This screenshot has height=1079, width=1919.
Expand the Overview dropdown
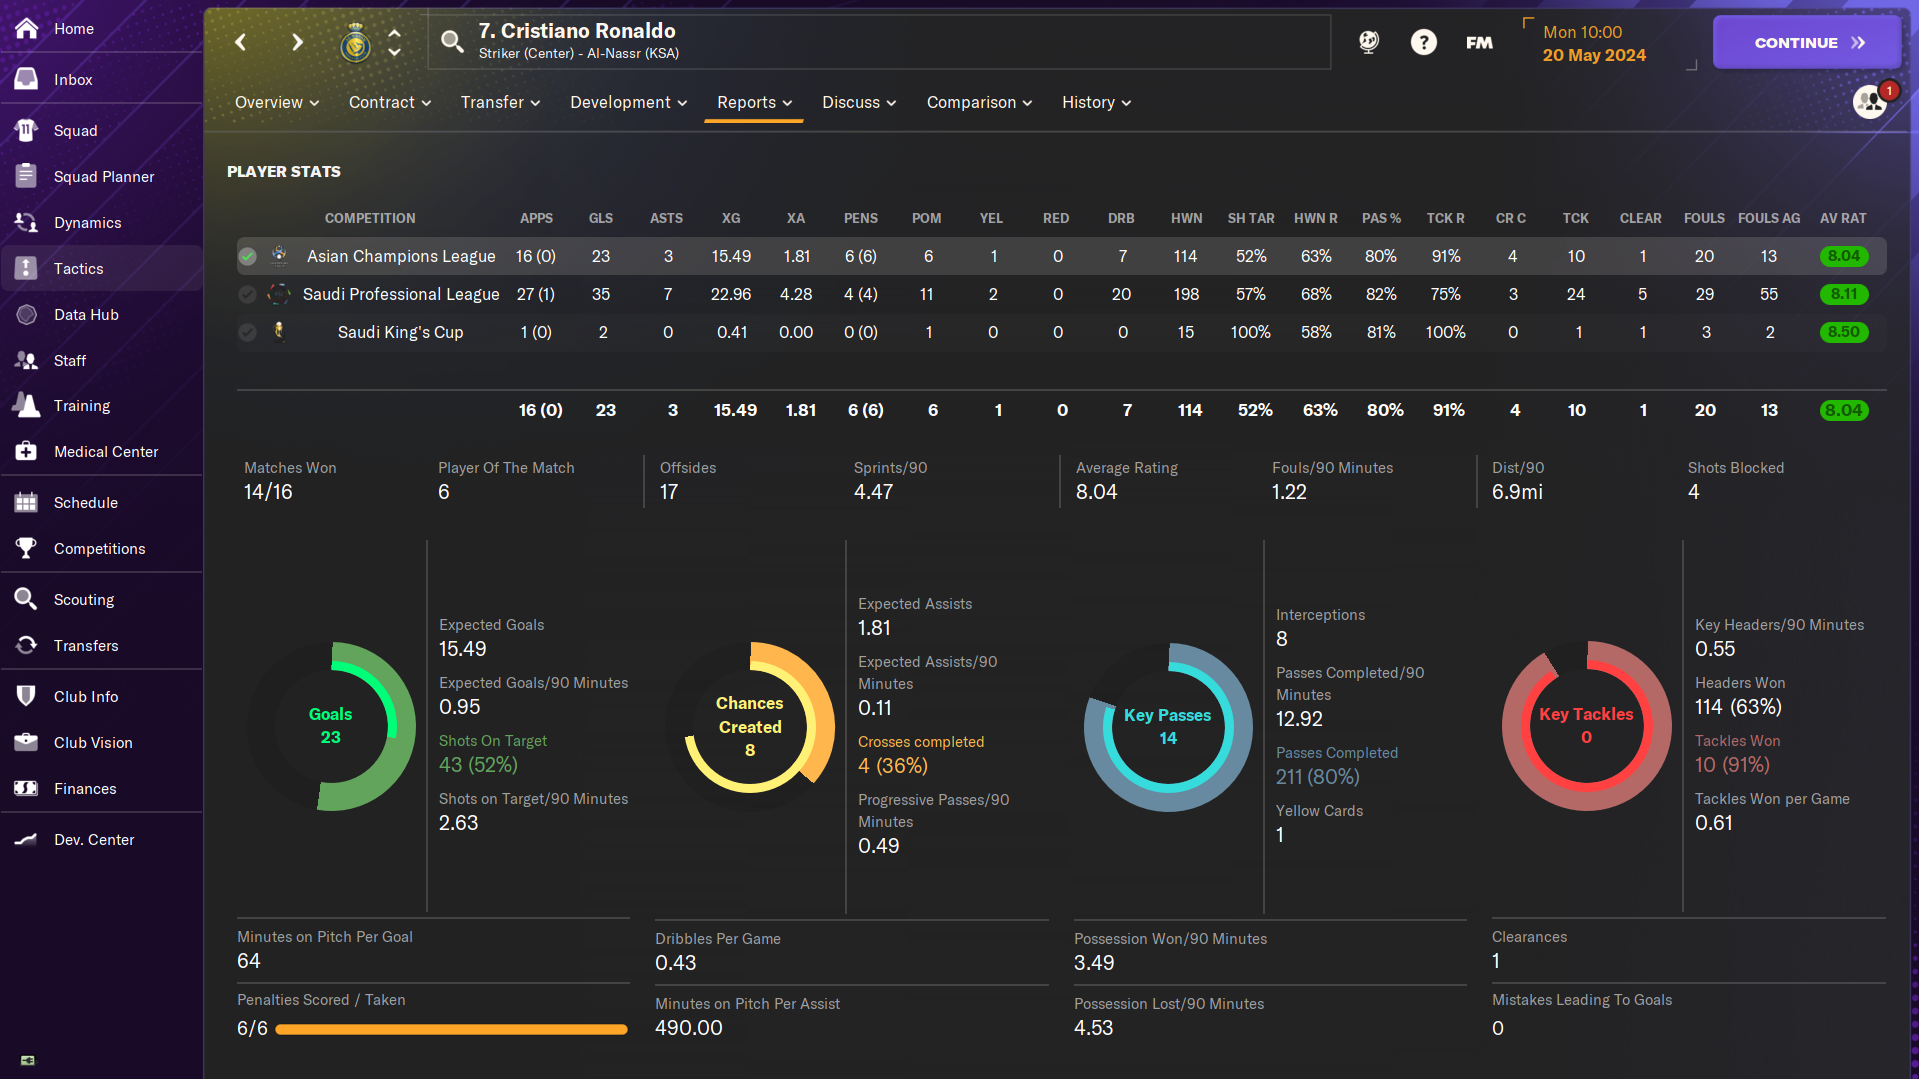point(277,102)
